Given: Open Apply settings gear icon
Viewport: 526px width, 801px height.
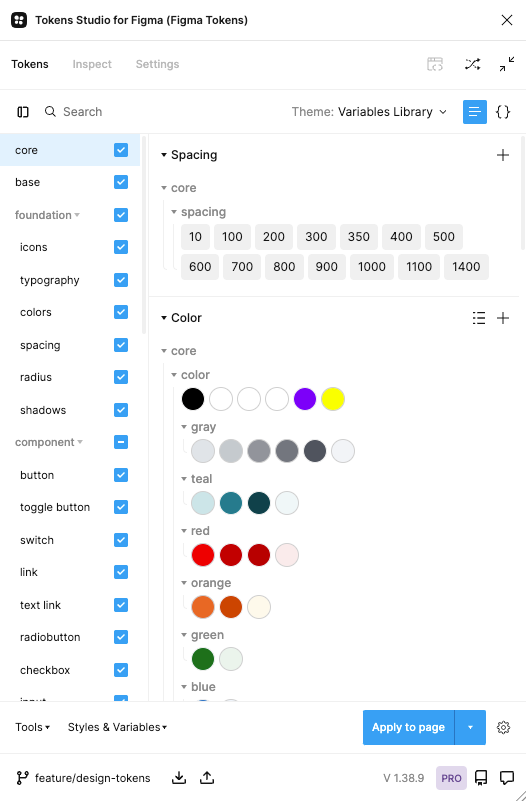Looking at the screenshot, I should [x=504, y=727].
